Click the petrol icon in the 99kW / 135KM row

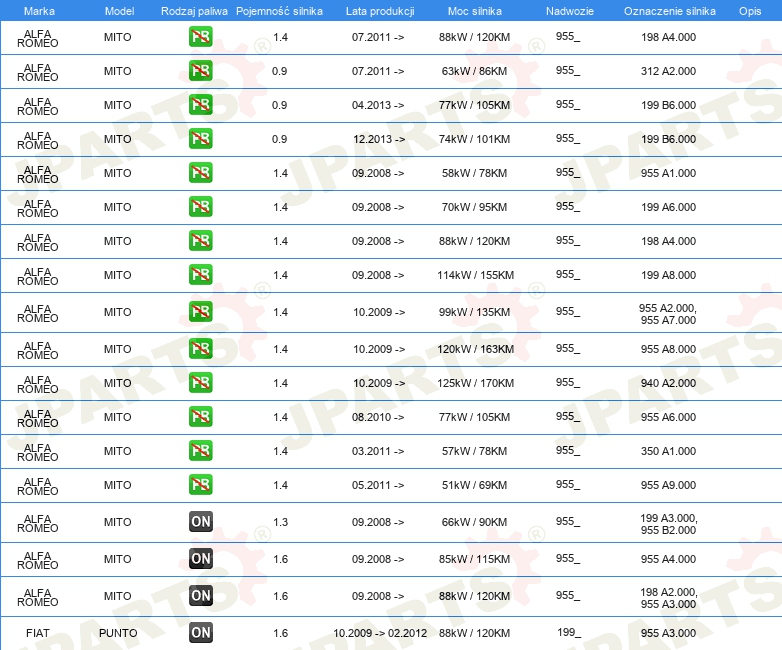point(200,312)
